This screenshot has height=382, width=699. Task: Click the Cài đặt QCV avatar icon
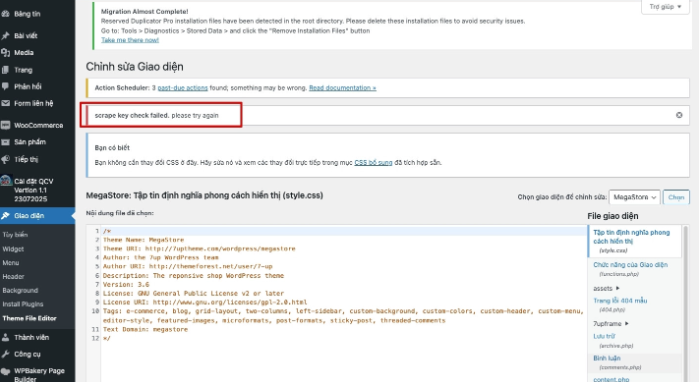point(6,181)
